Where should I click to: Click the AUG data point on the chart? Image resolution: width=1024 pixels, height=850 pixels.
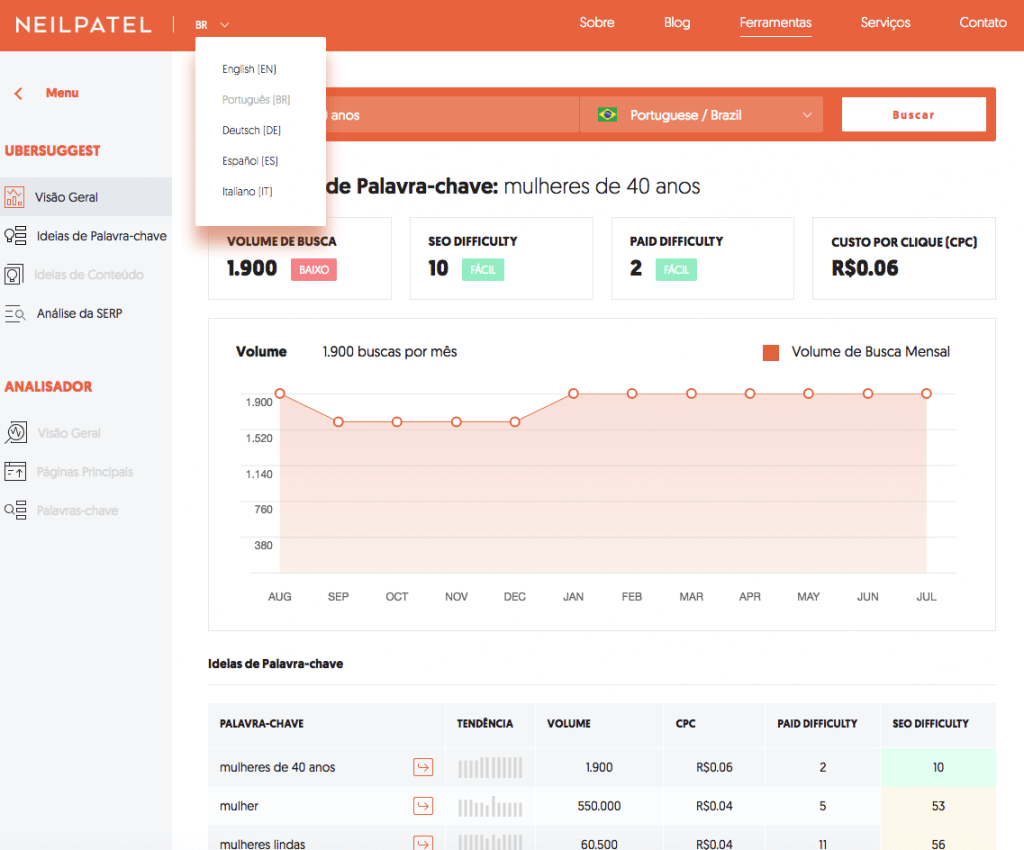tap(280, 393)
